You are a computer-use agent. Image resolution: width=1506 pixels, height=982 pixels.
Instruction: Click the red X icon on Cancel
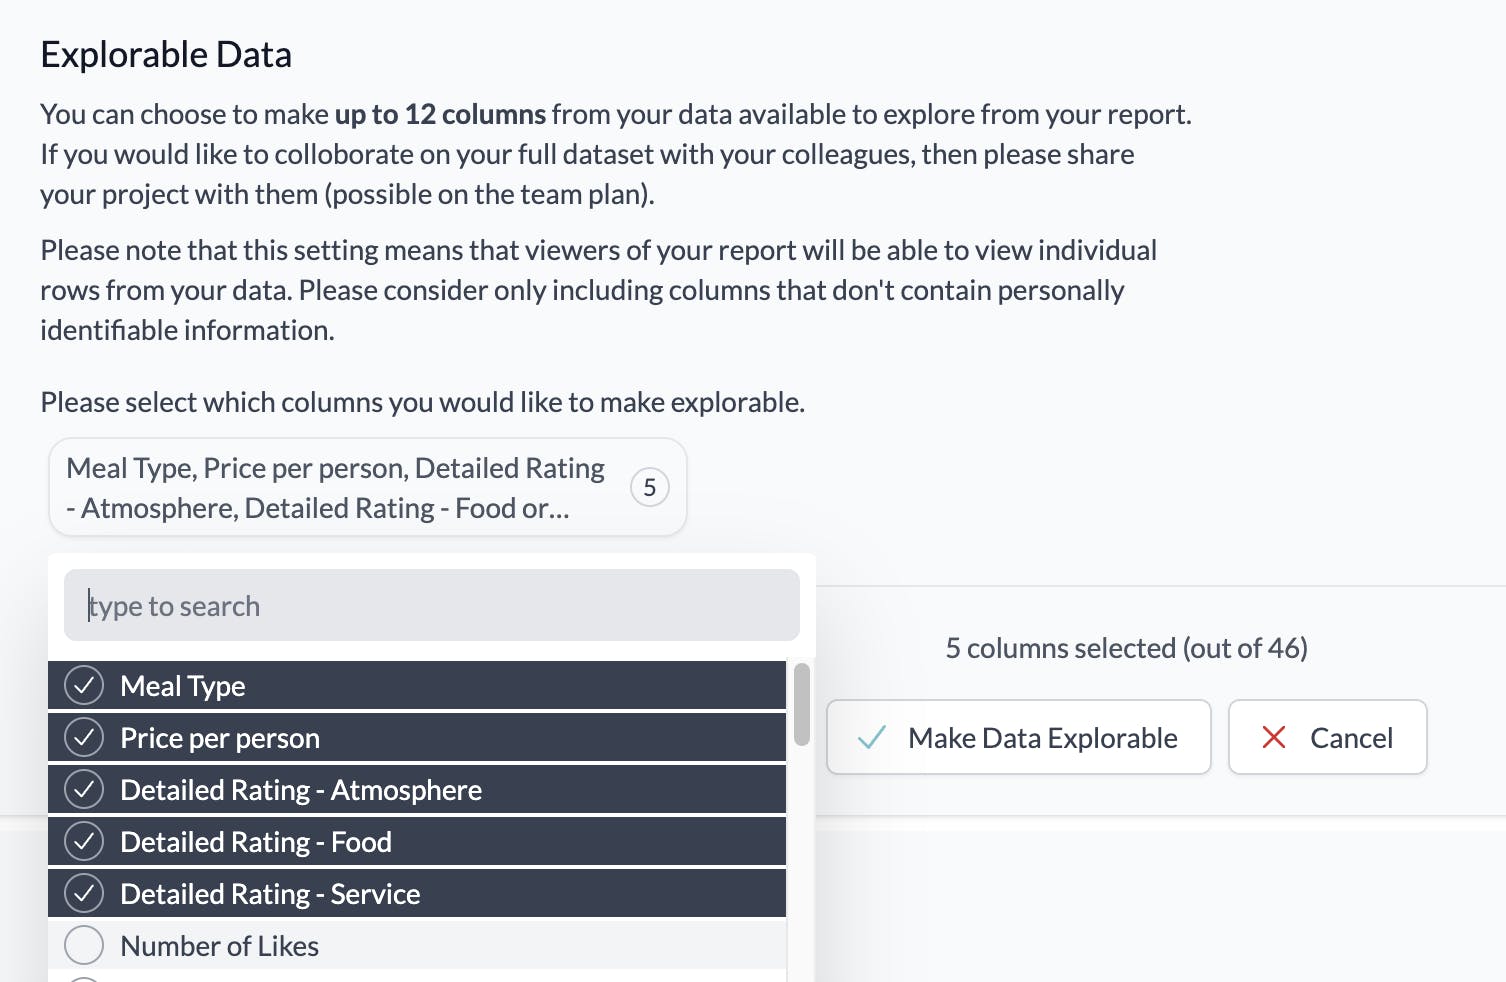pos(1274,738)
